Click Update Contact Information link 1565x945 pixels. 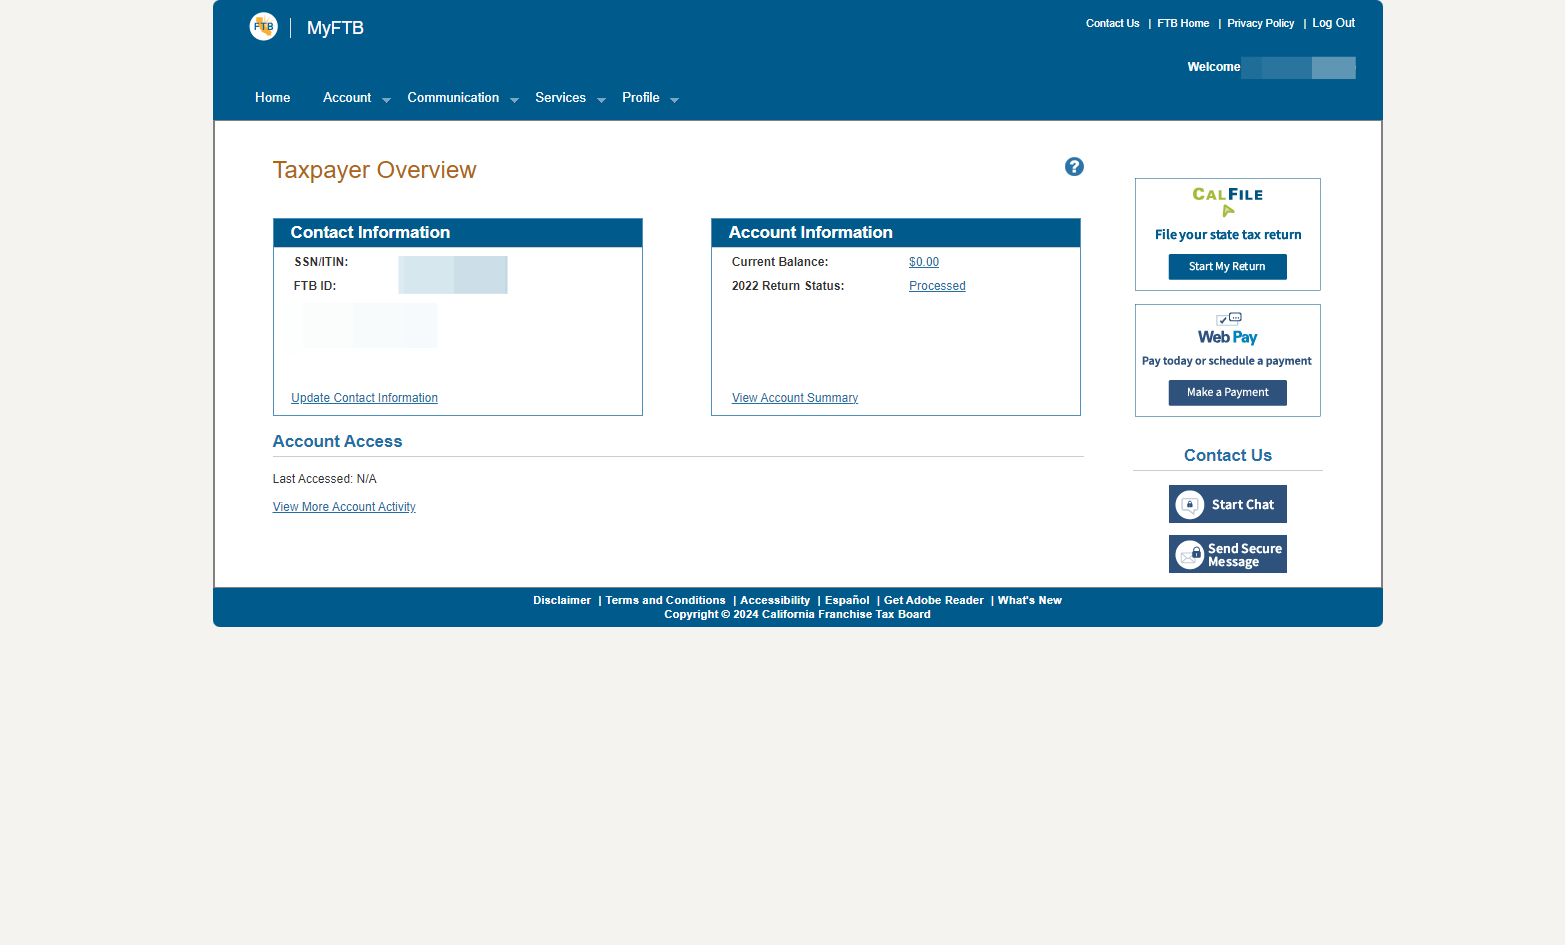tap(364, 398)
